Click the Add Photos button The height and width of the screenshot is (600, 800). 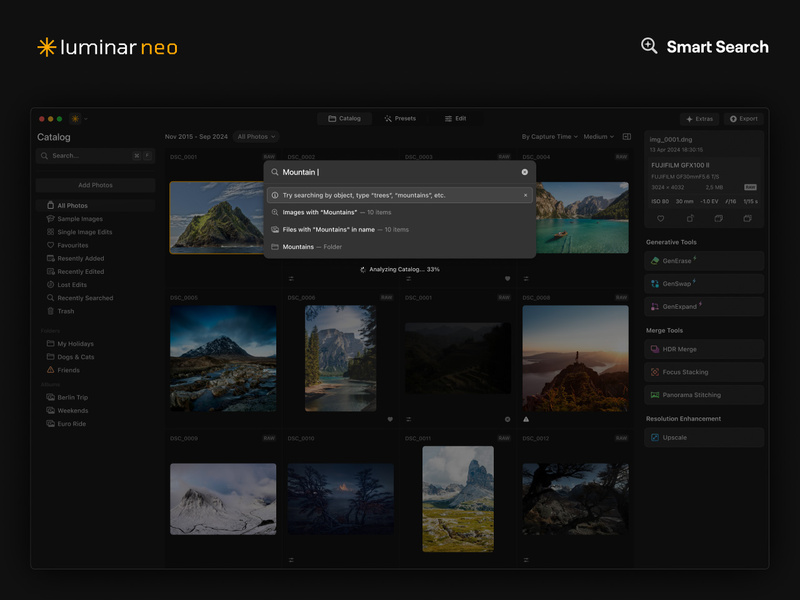click(x=97, y=185)
